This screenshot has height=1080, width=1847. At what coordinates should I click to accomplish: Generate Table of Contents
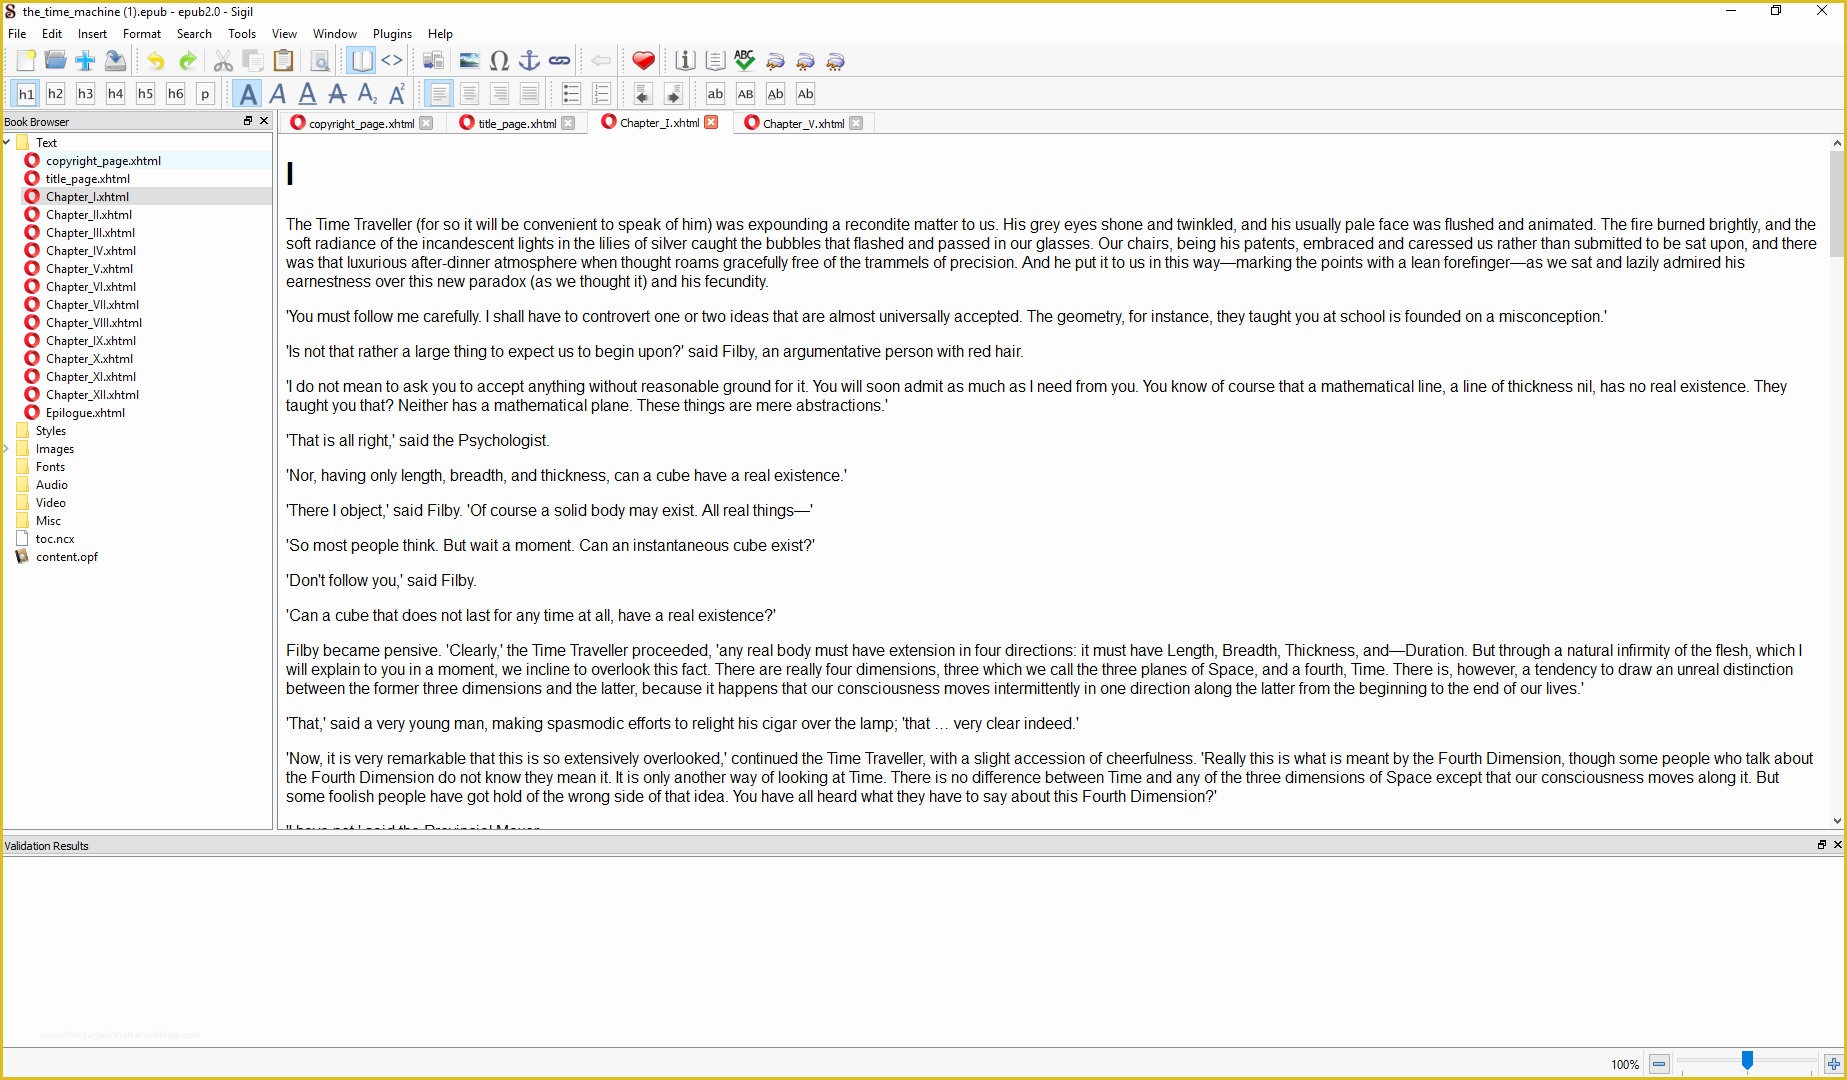715,61
